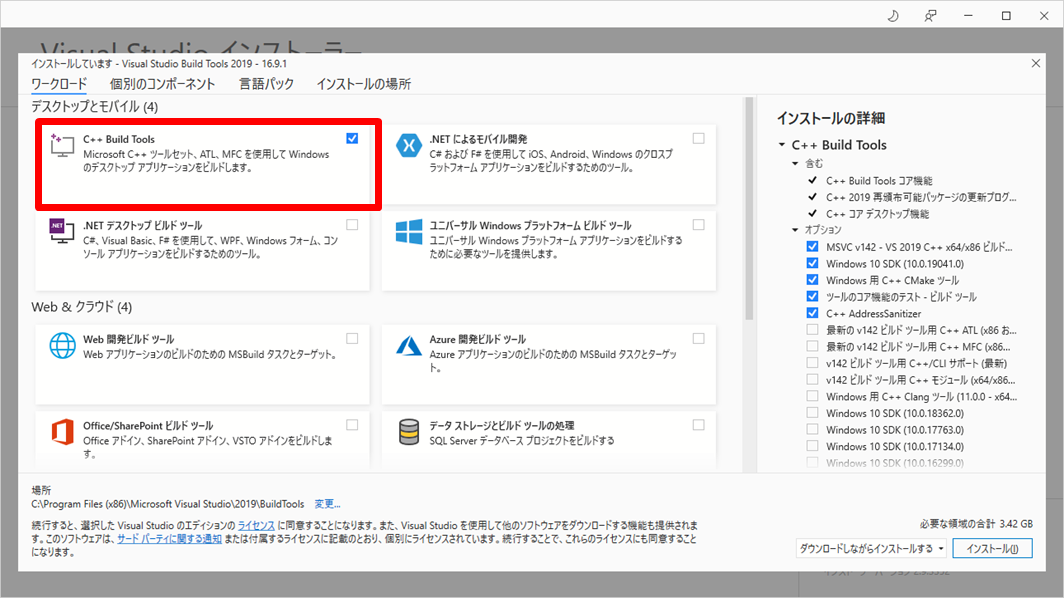Collapse the 含む section arrow
Image resolution: width=1064 pixels, height=598 pixels.
[795, 164]
